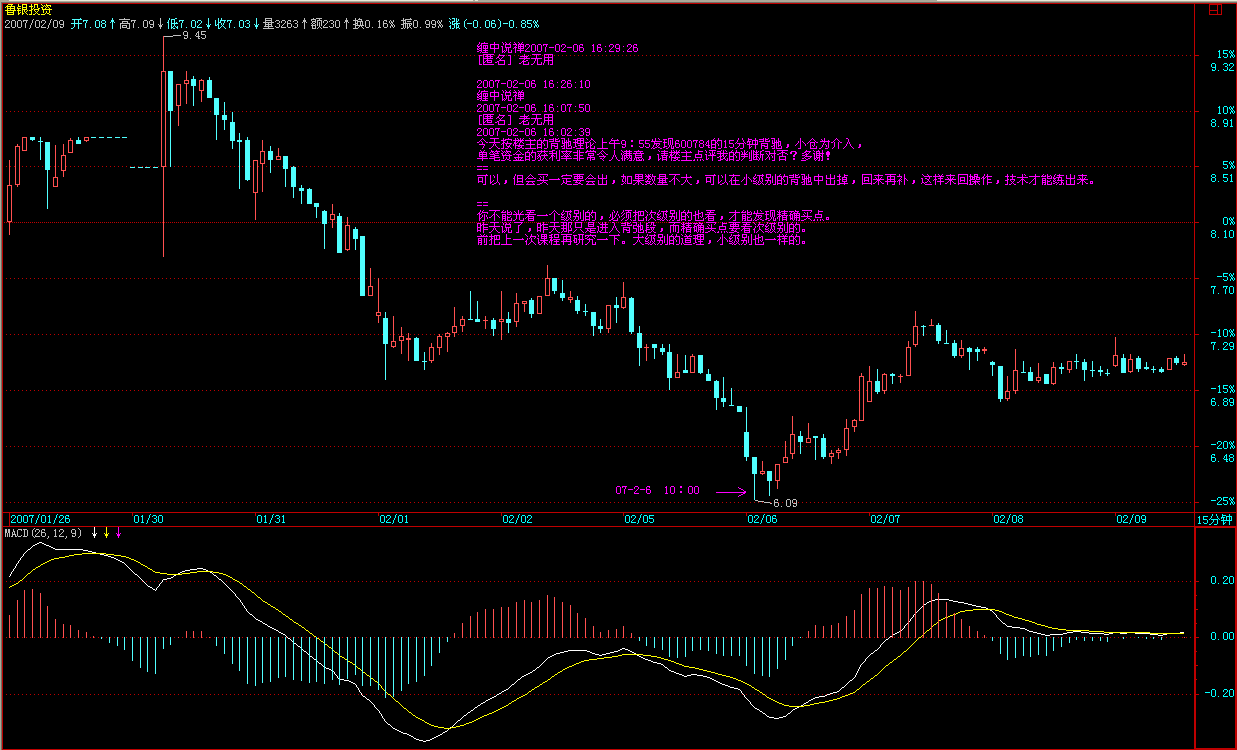This screenshot has width=1237, height=750.
Task: Click the 02/09 date on time axis
Action: pyautogui.click(x=1130, y=519)
